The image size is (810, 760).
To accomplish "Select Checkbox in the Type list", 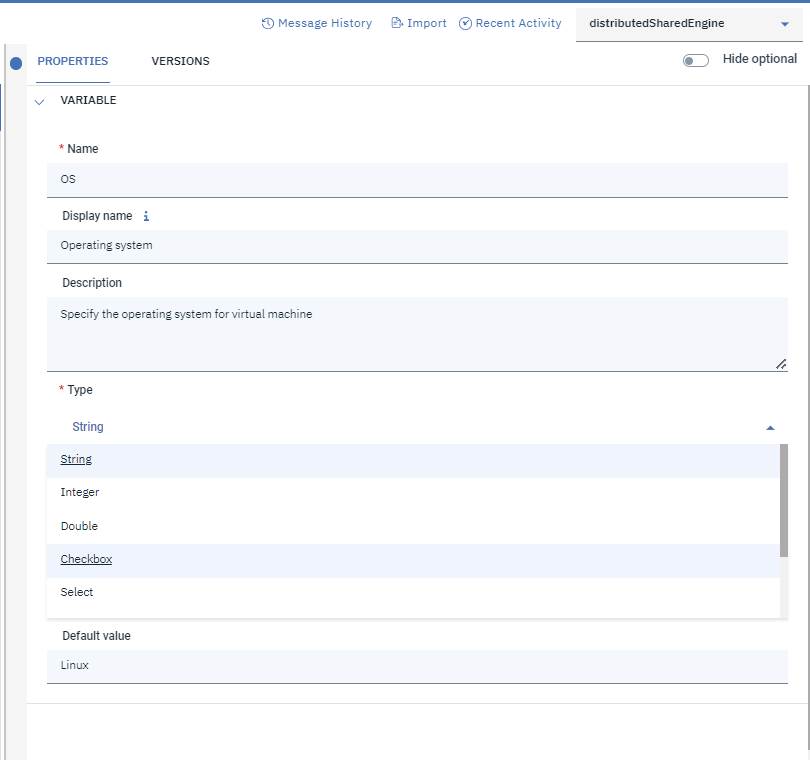I will coord(86,560).
